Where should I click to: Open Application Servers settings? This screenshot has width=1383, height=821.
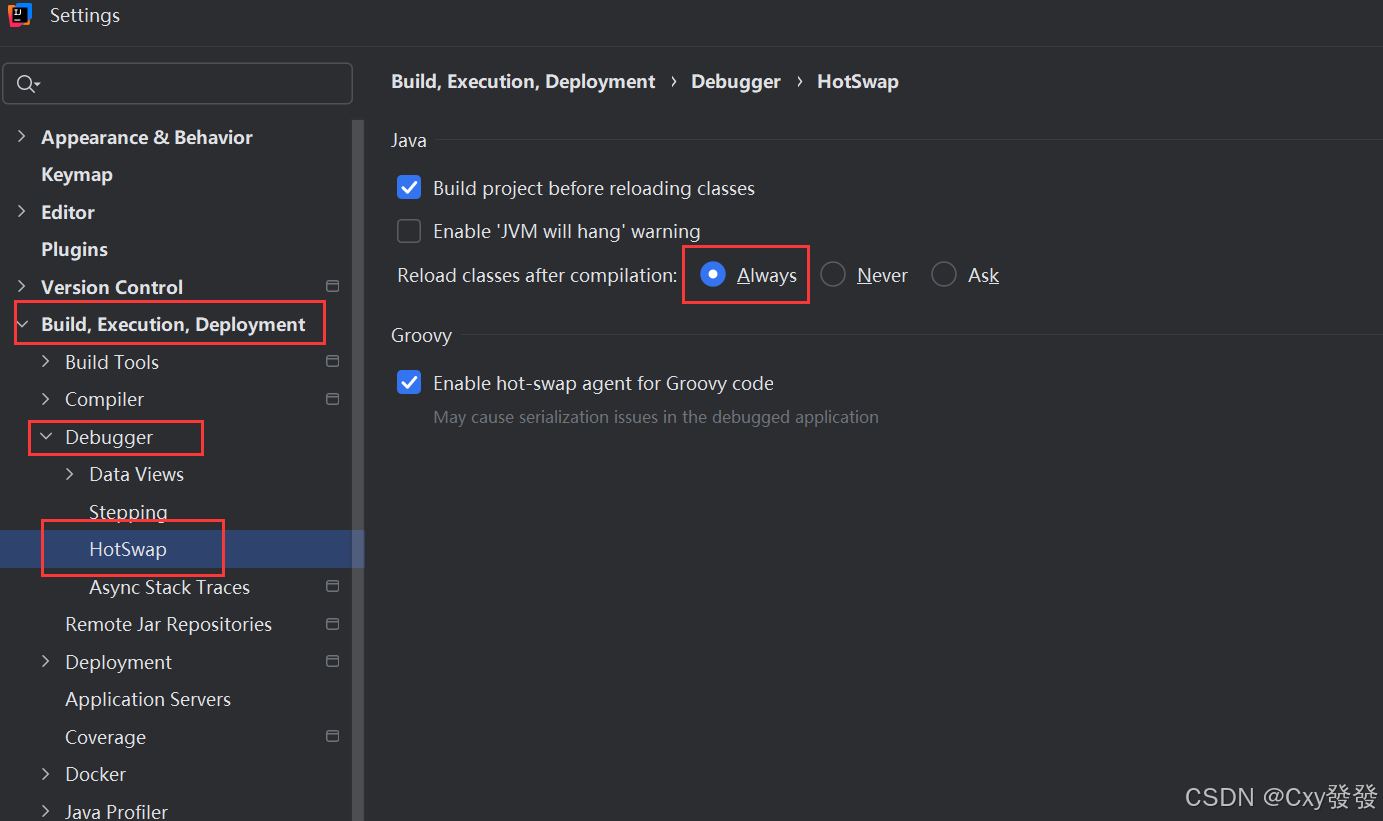tap(148, 699)
